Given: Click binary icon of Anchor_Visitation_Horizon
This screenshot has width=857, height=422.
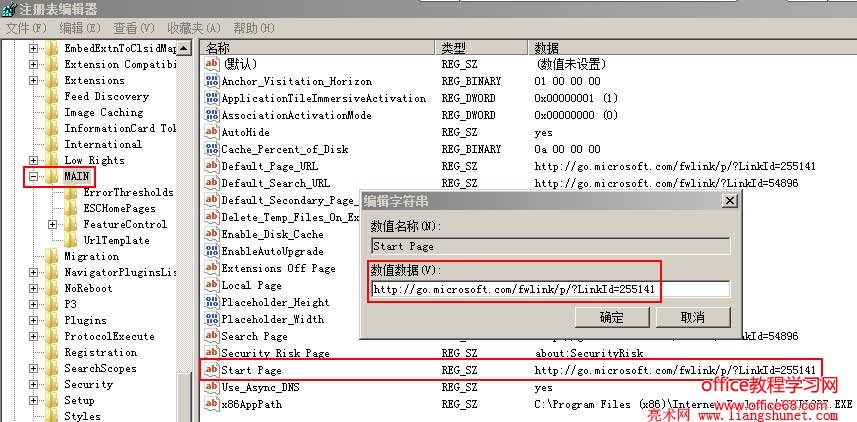Looking at the screenshot, I should [x=212, y=81].
